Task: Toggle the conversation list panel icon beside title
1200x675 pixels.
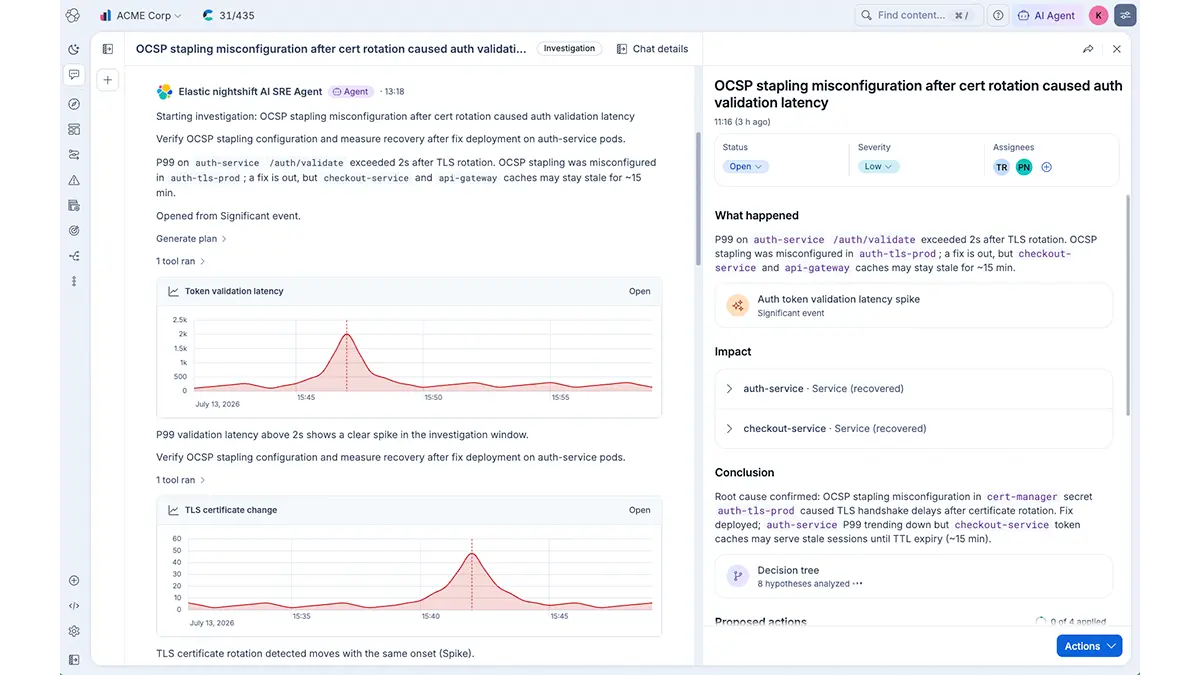Action: click(108, 49)
